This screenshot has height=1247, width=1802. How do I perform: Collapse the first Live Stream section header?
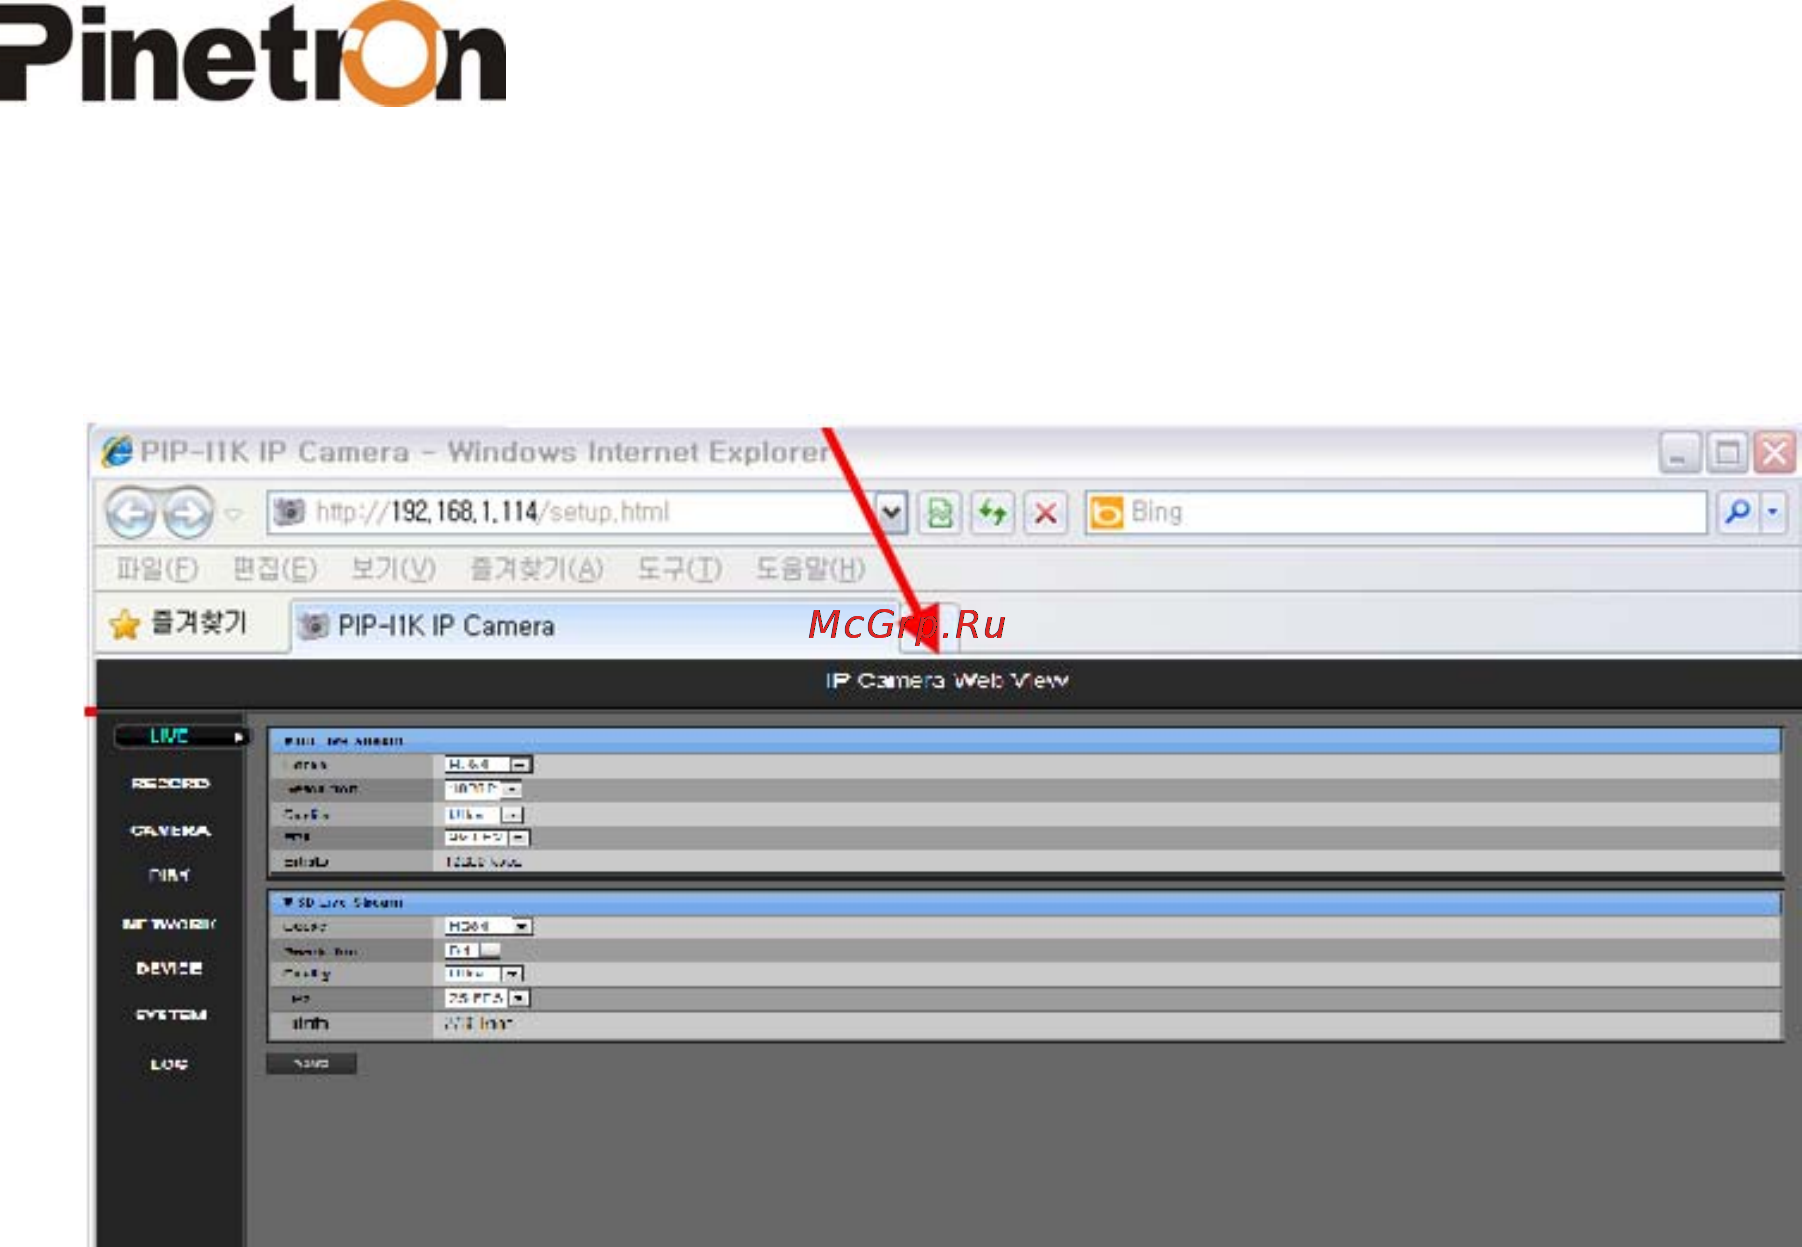[x=1024, y=740]
